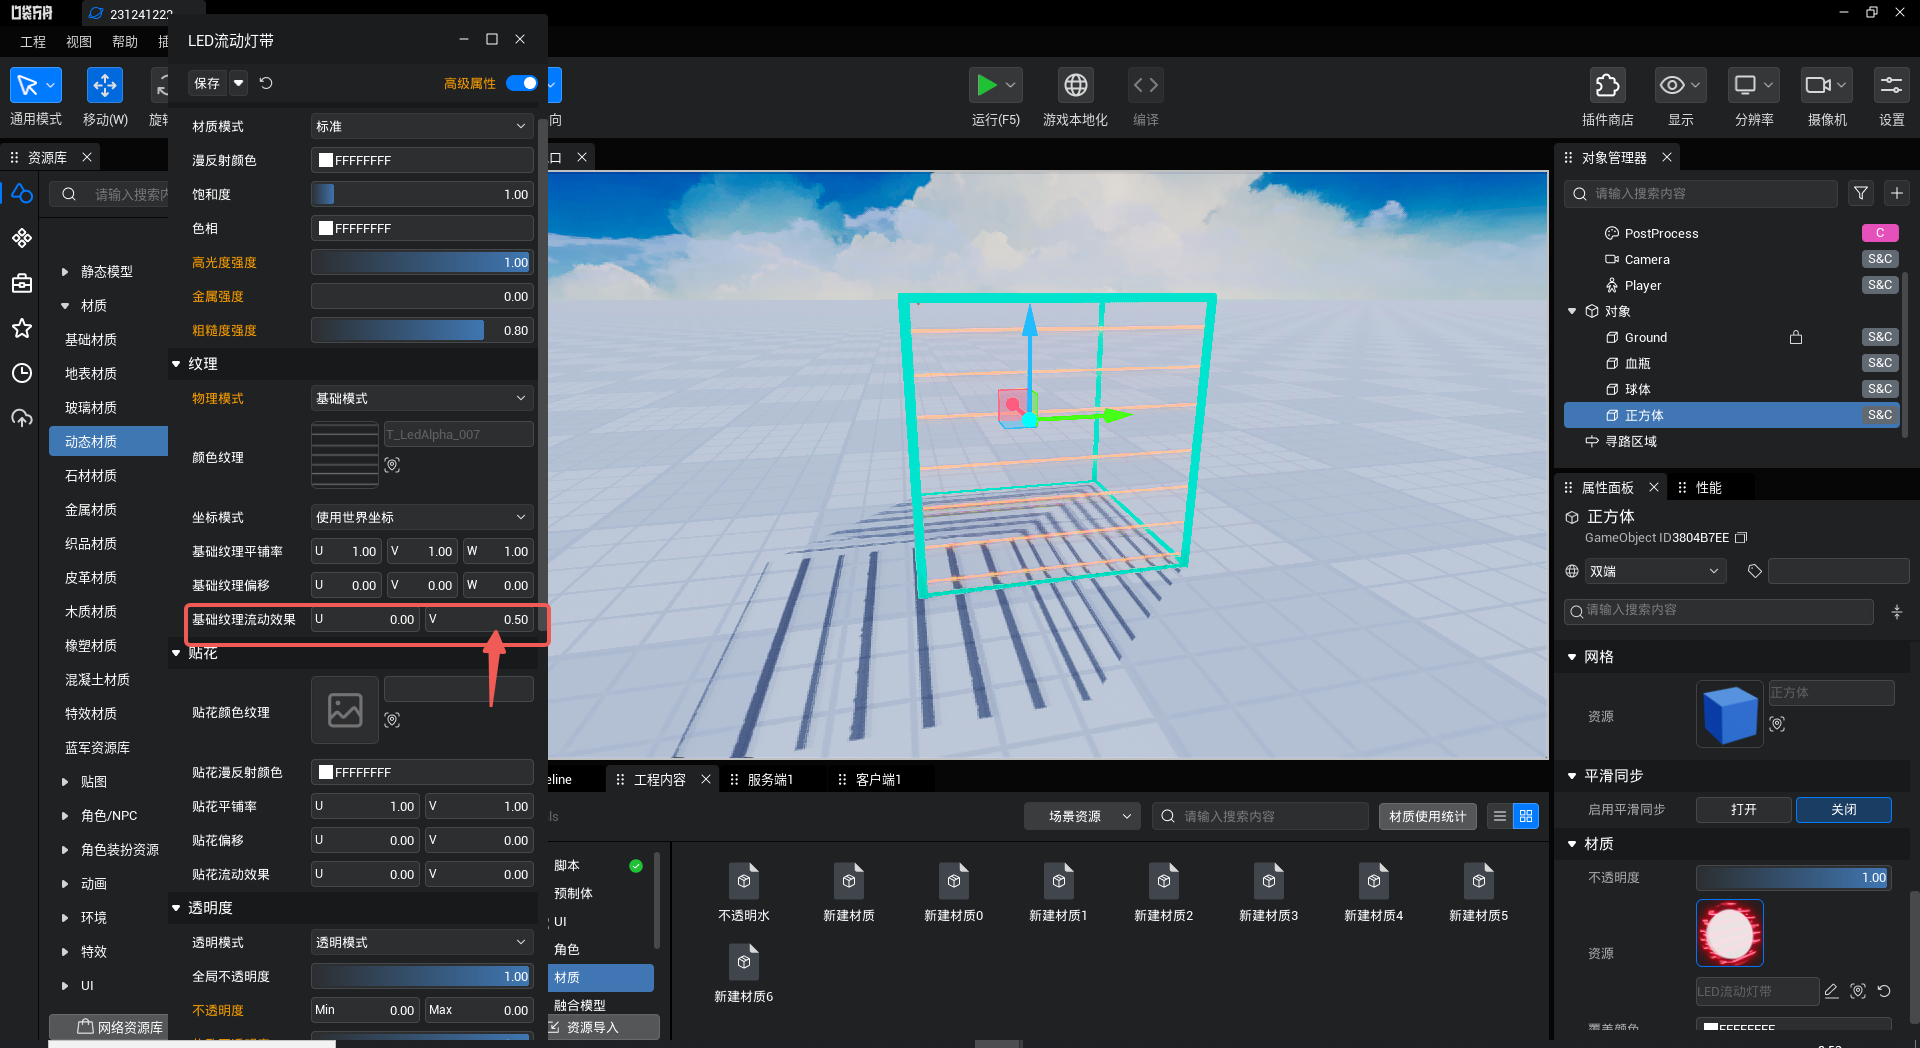
Task: Open the 帮助 menu
Action: click(125, 41)
